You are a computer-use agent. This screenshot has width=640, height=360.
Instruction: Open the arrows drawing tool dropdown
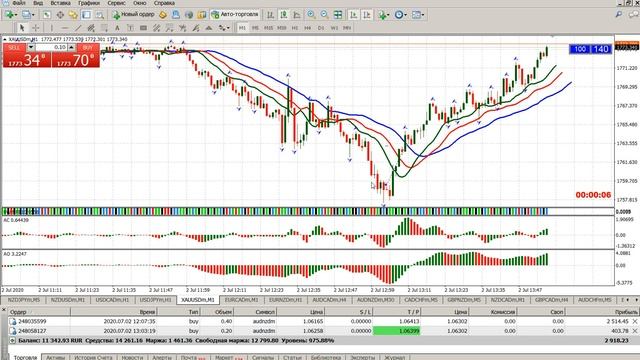(224, 28)
